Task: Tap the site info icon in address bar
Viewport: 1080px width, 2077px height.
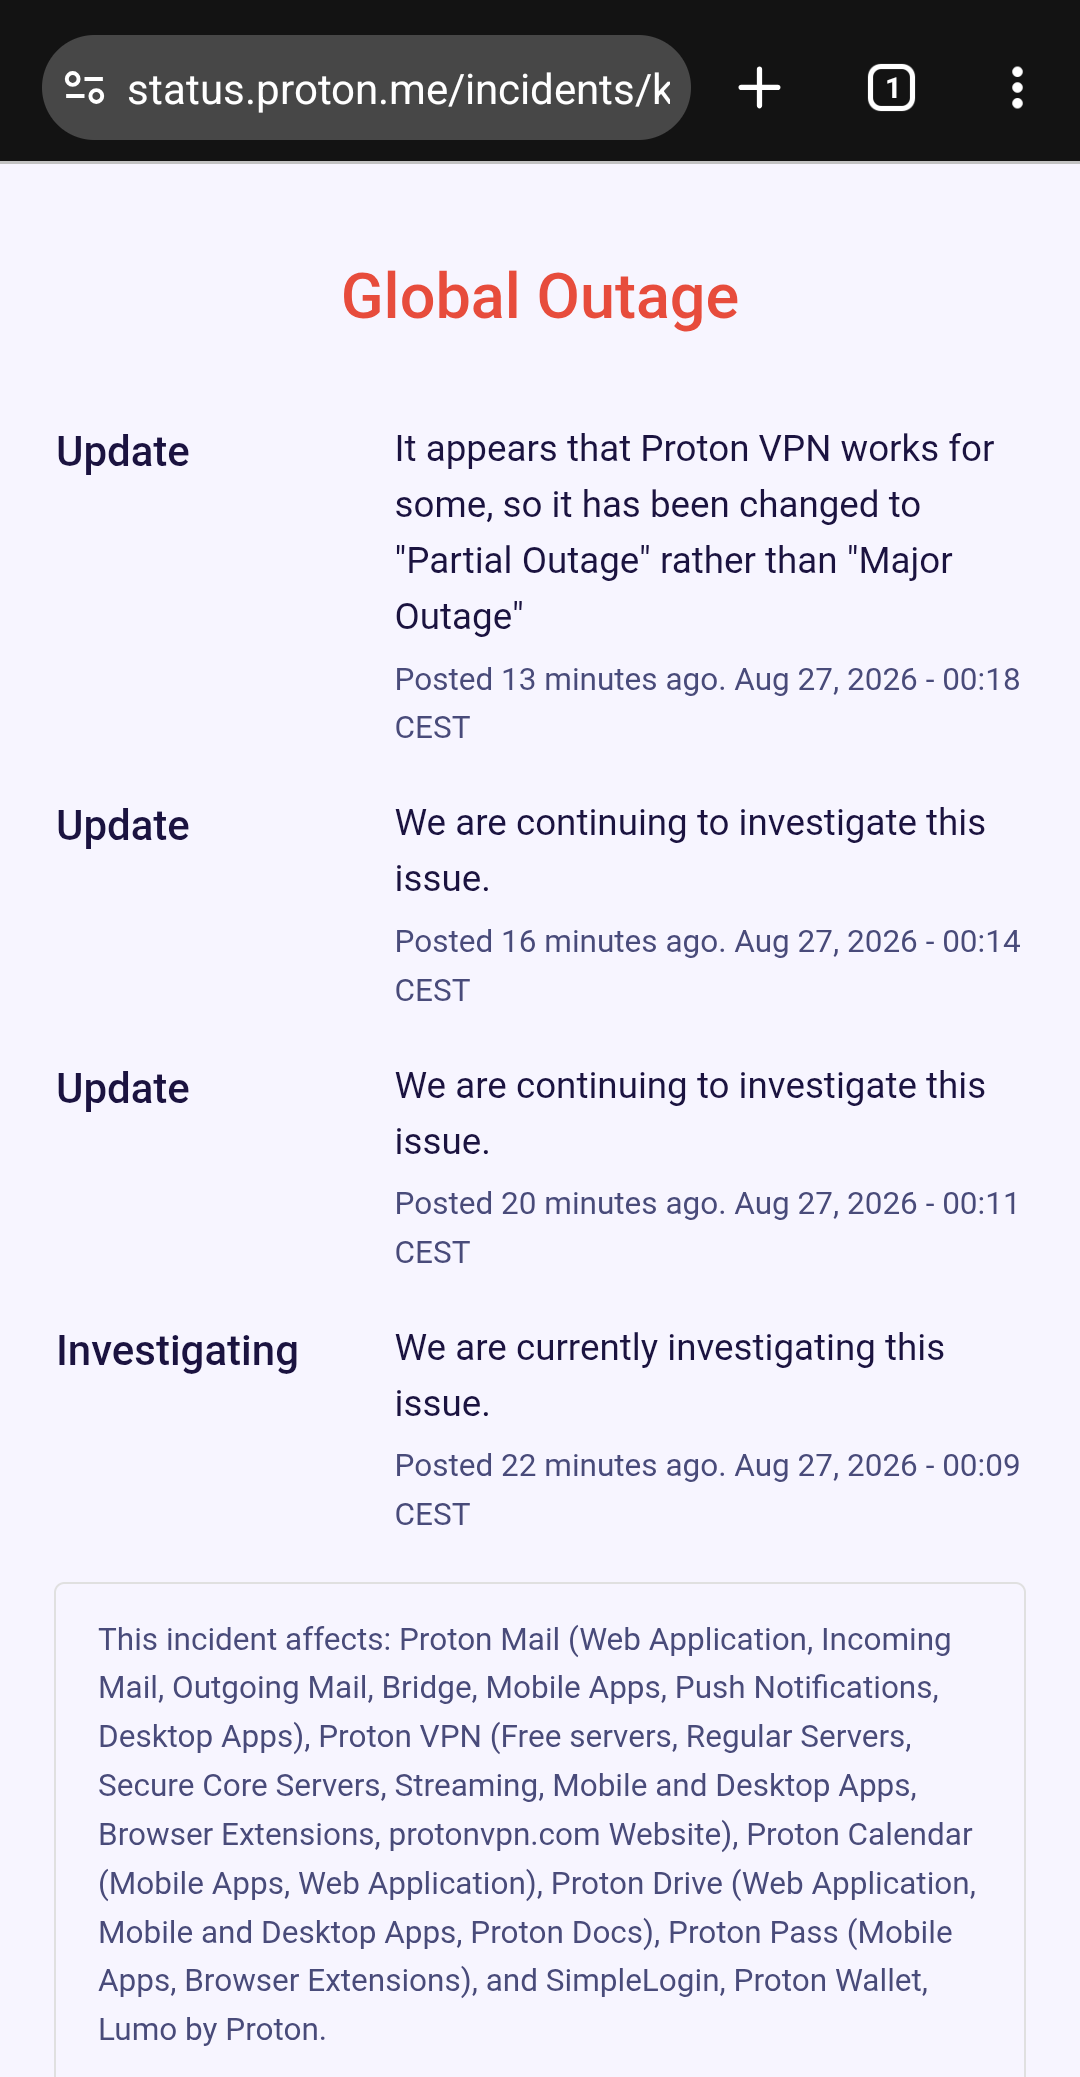Action: coord(85,88)
